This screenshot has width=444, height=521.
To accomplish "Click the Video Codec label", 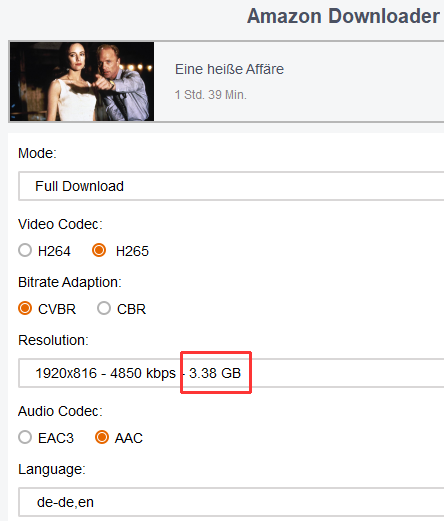I will pos(60,224).
